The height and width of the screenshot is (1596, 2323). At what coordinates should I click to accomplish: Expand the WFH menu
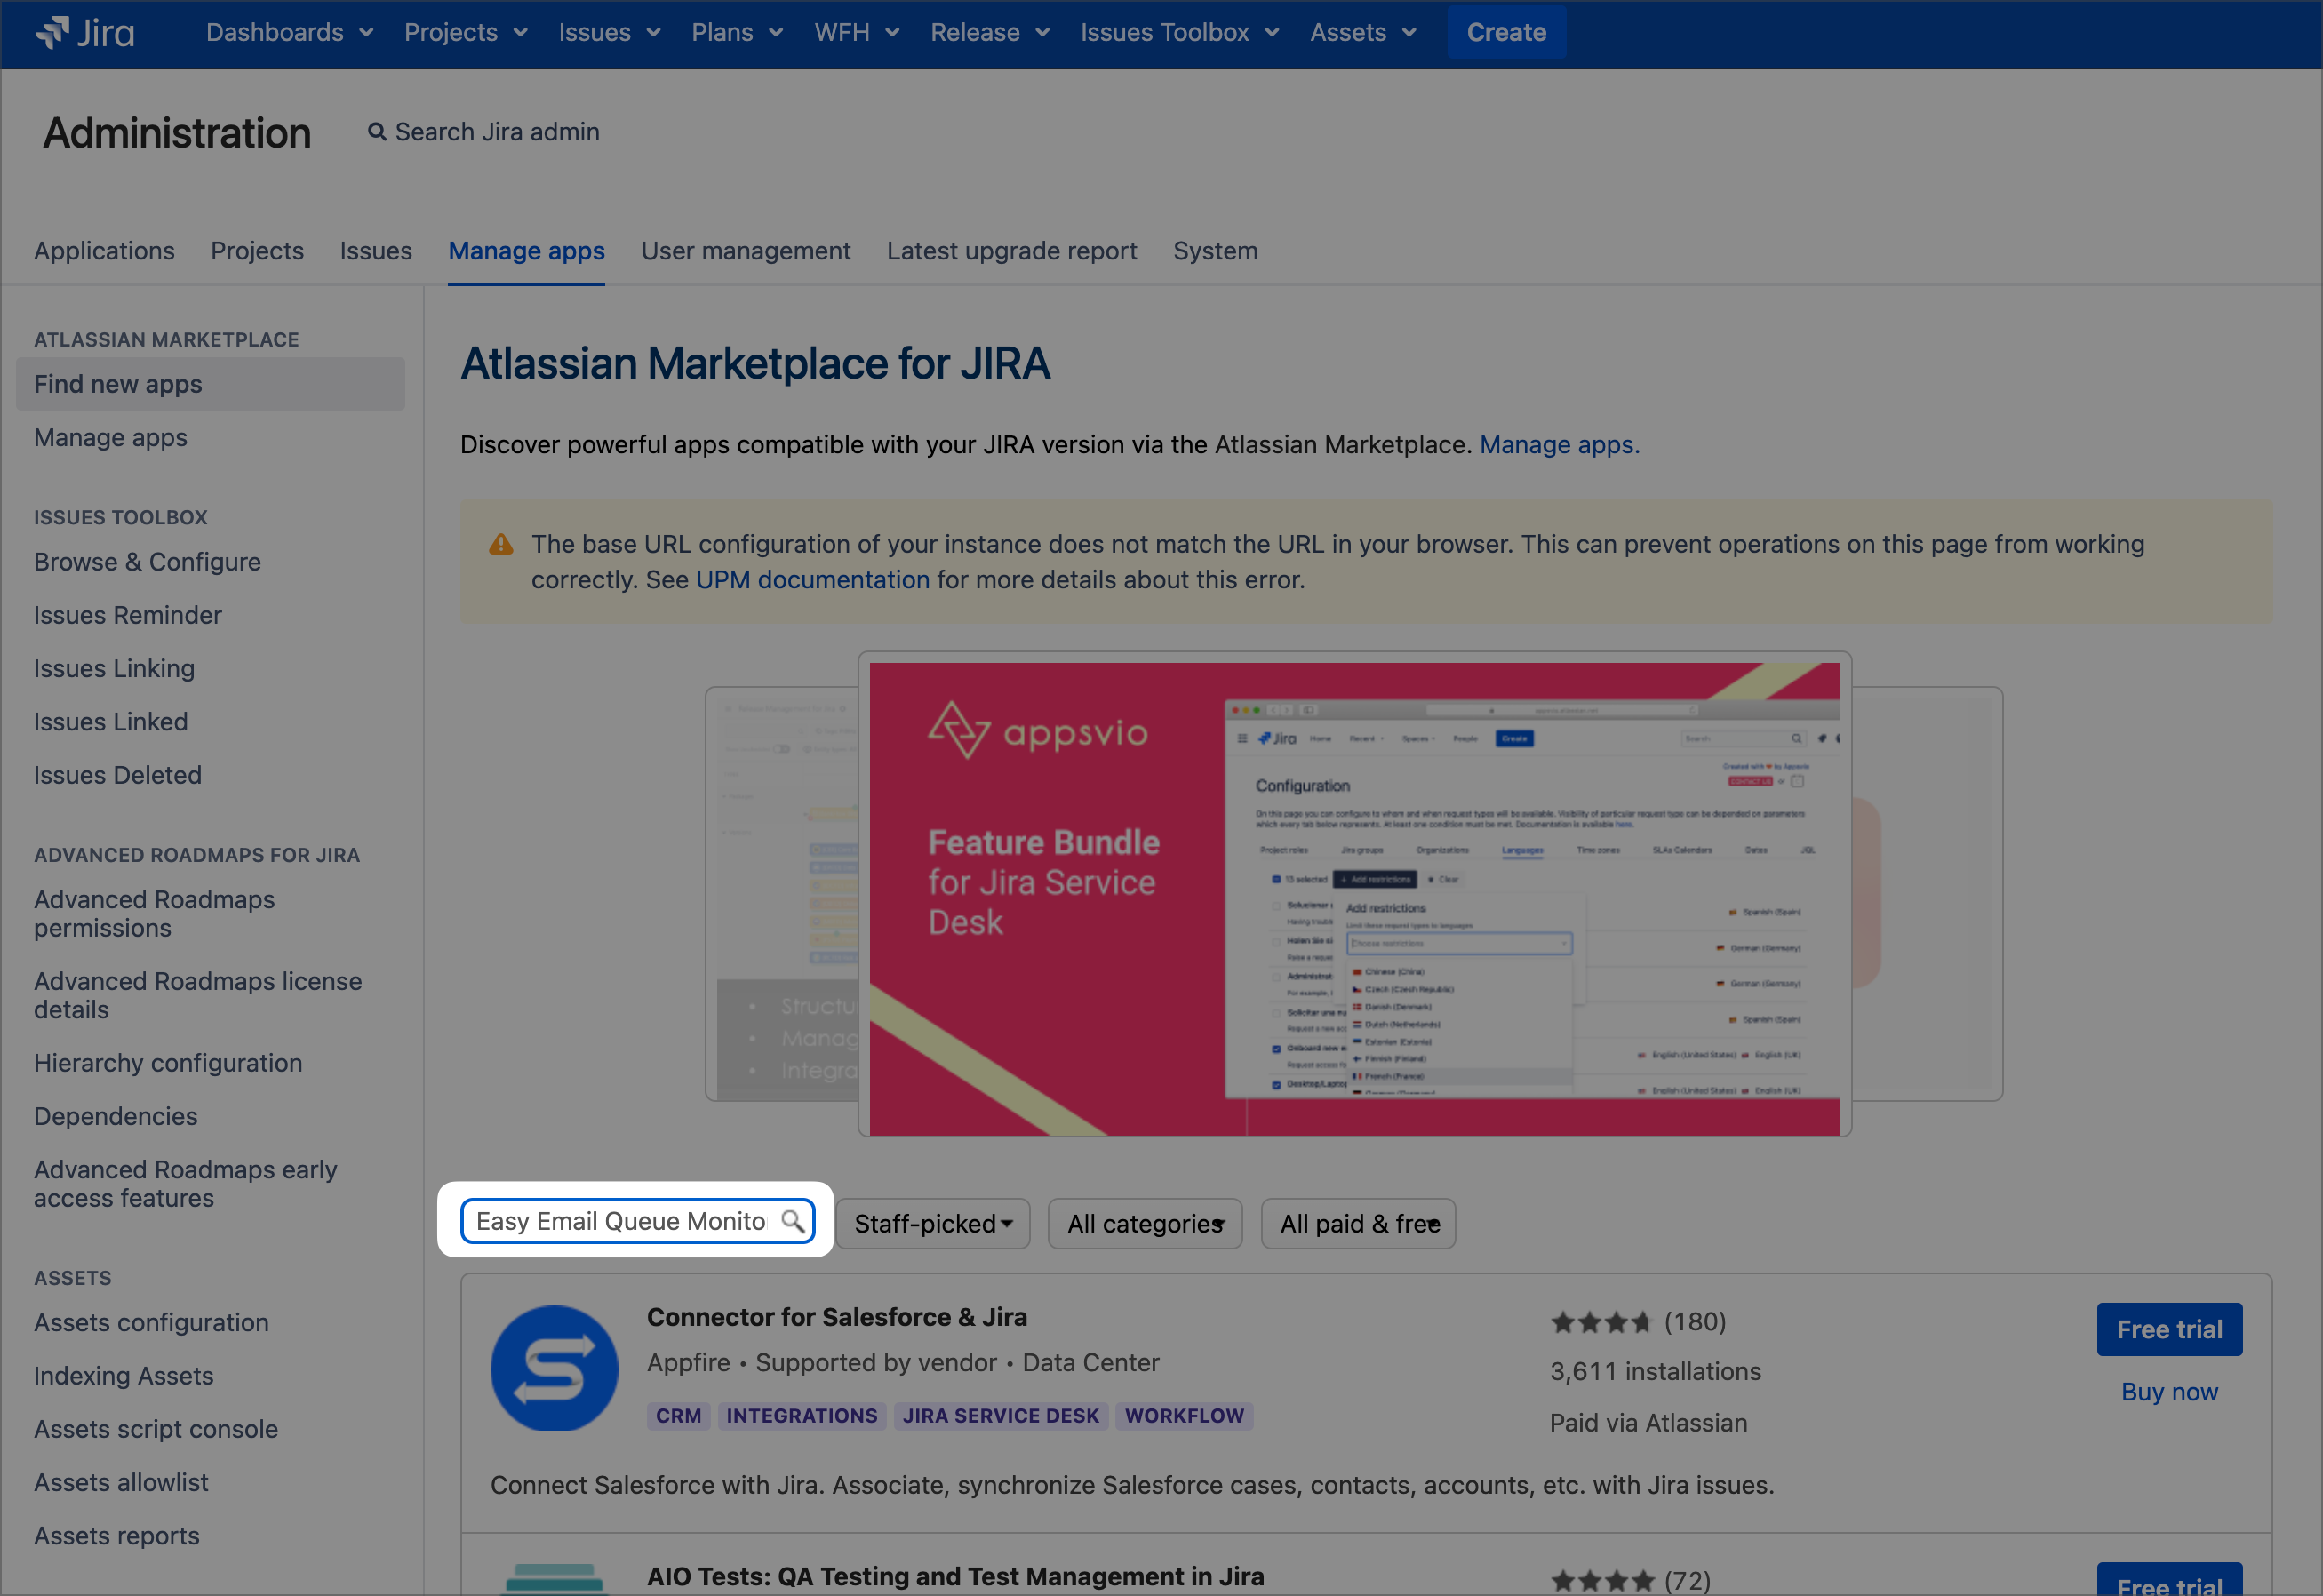coord(857,32)
